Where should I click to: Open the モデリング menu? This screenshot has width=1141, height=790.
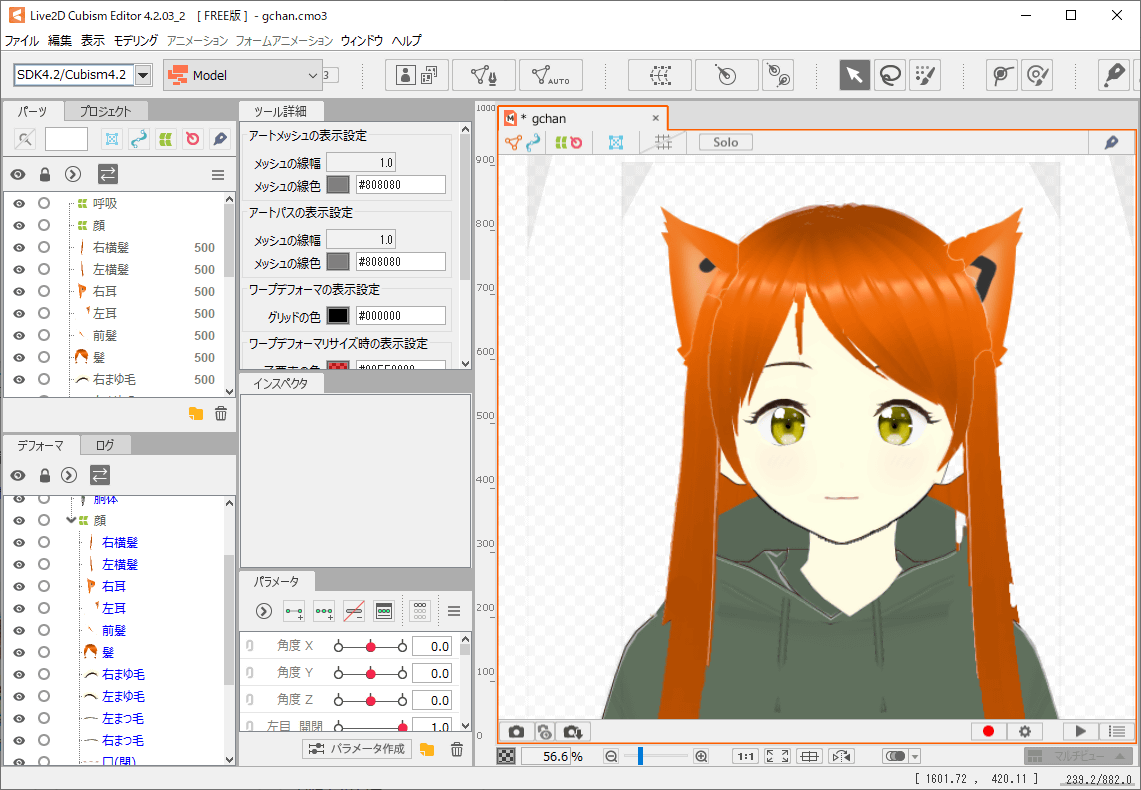135,41
